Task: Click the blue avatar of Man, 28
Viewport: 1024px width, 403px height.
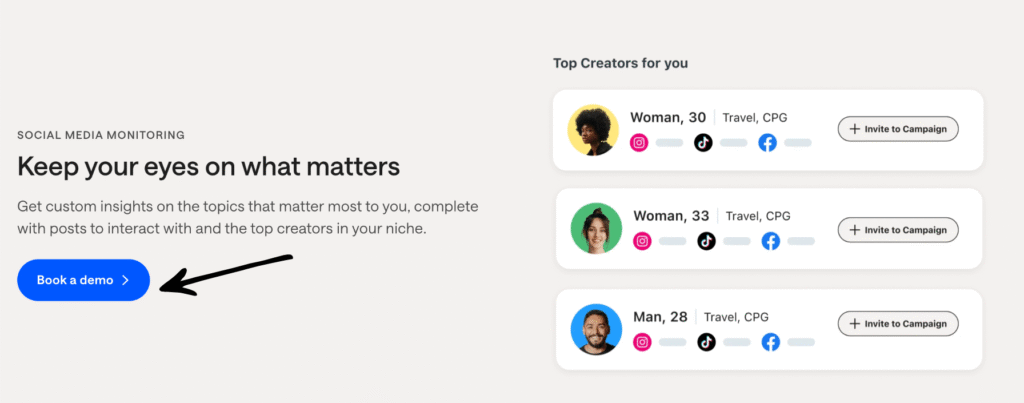Action: (x=596, y=329)
